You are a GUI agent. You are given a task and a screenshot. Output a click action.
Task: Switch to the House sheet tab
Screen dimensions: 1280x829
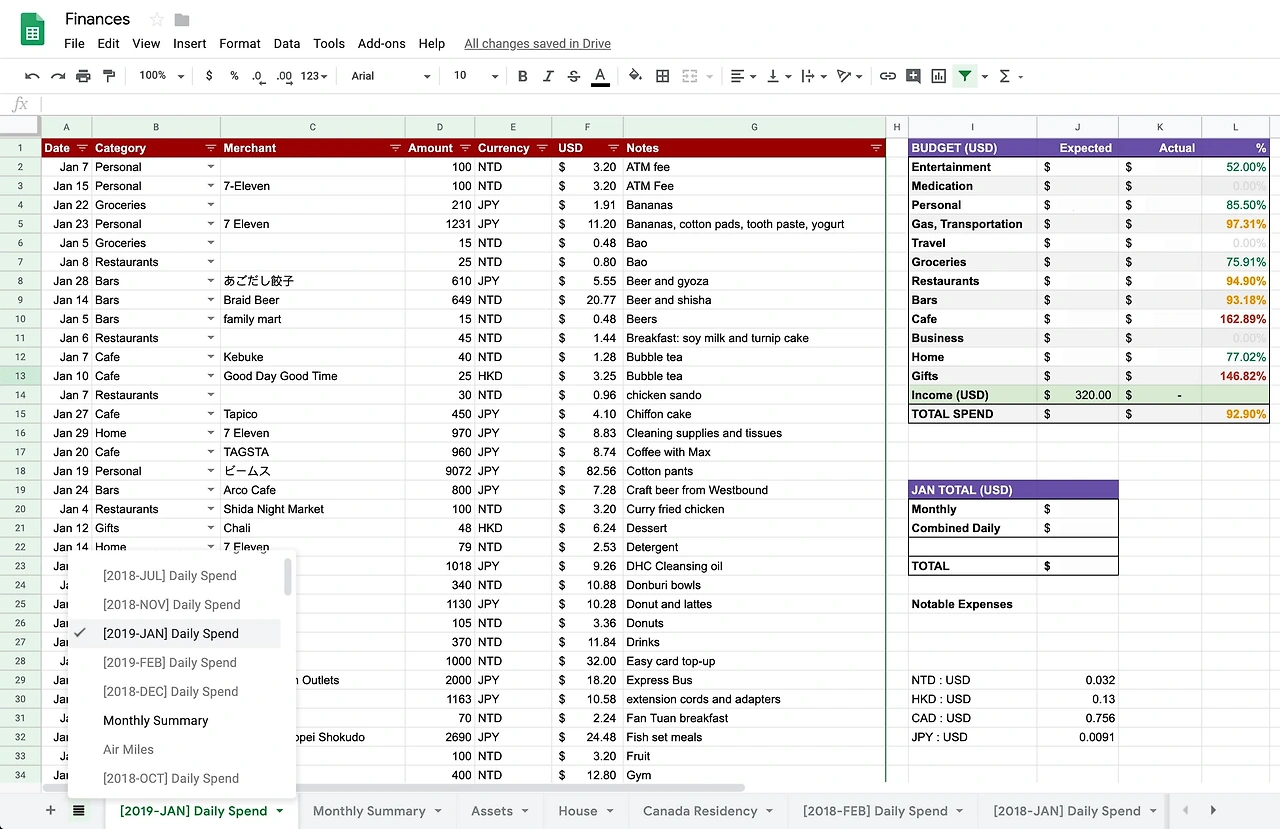[x=586, y=811]
